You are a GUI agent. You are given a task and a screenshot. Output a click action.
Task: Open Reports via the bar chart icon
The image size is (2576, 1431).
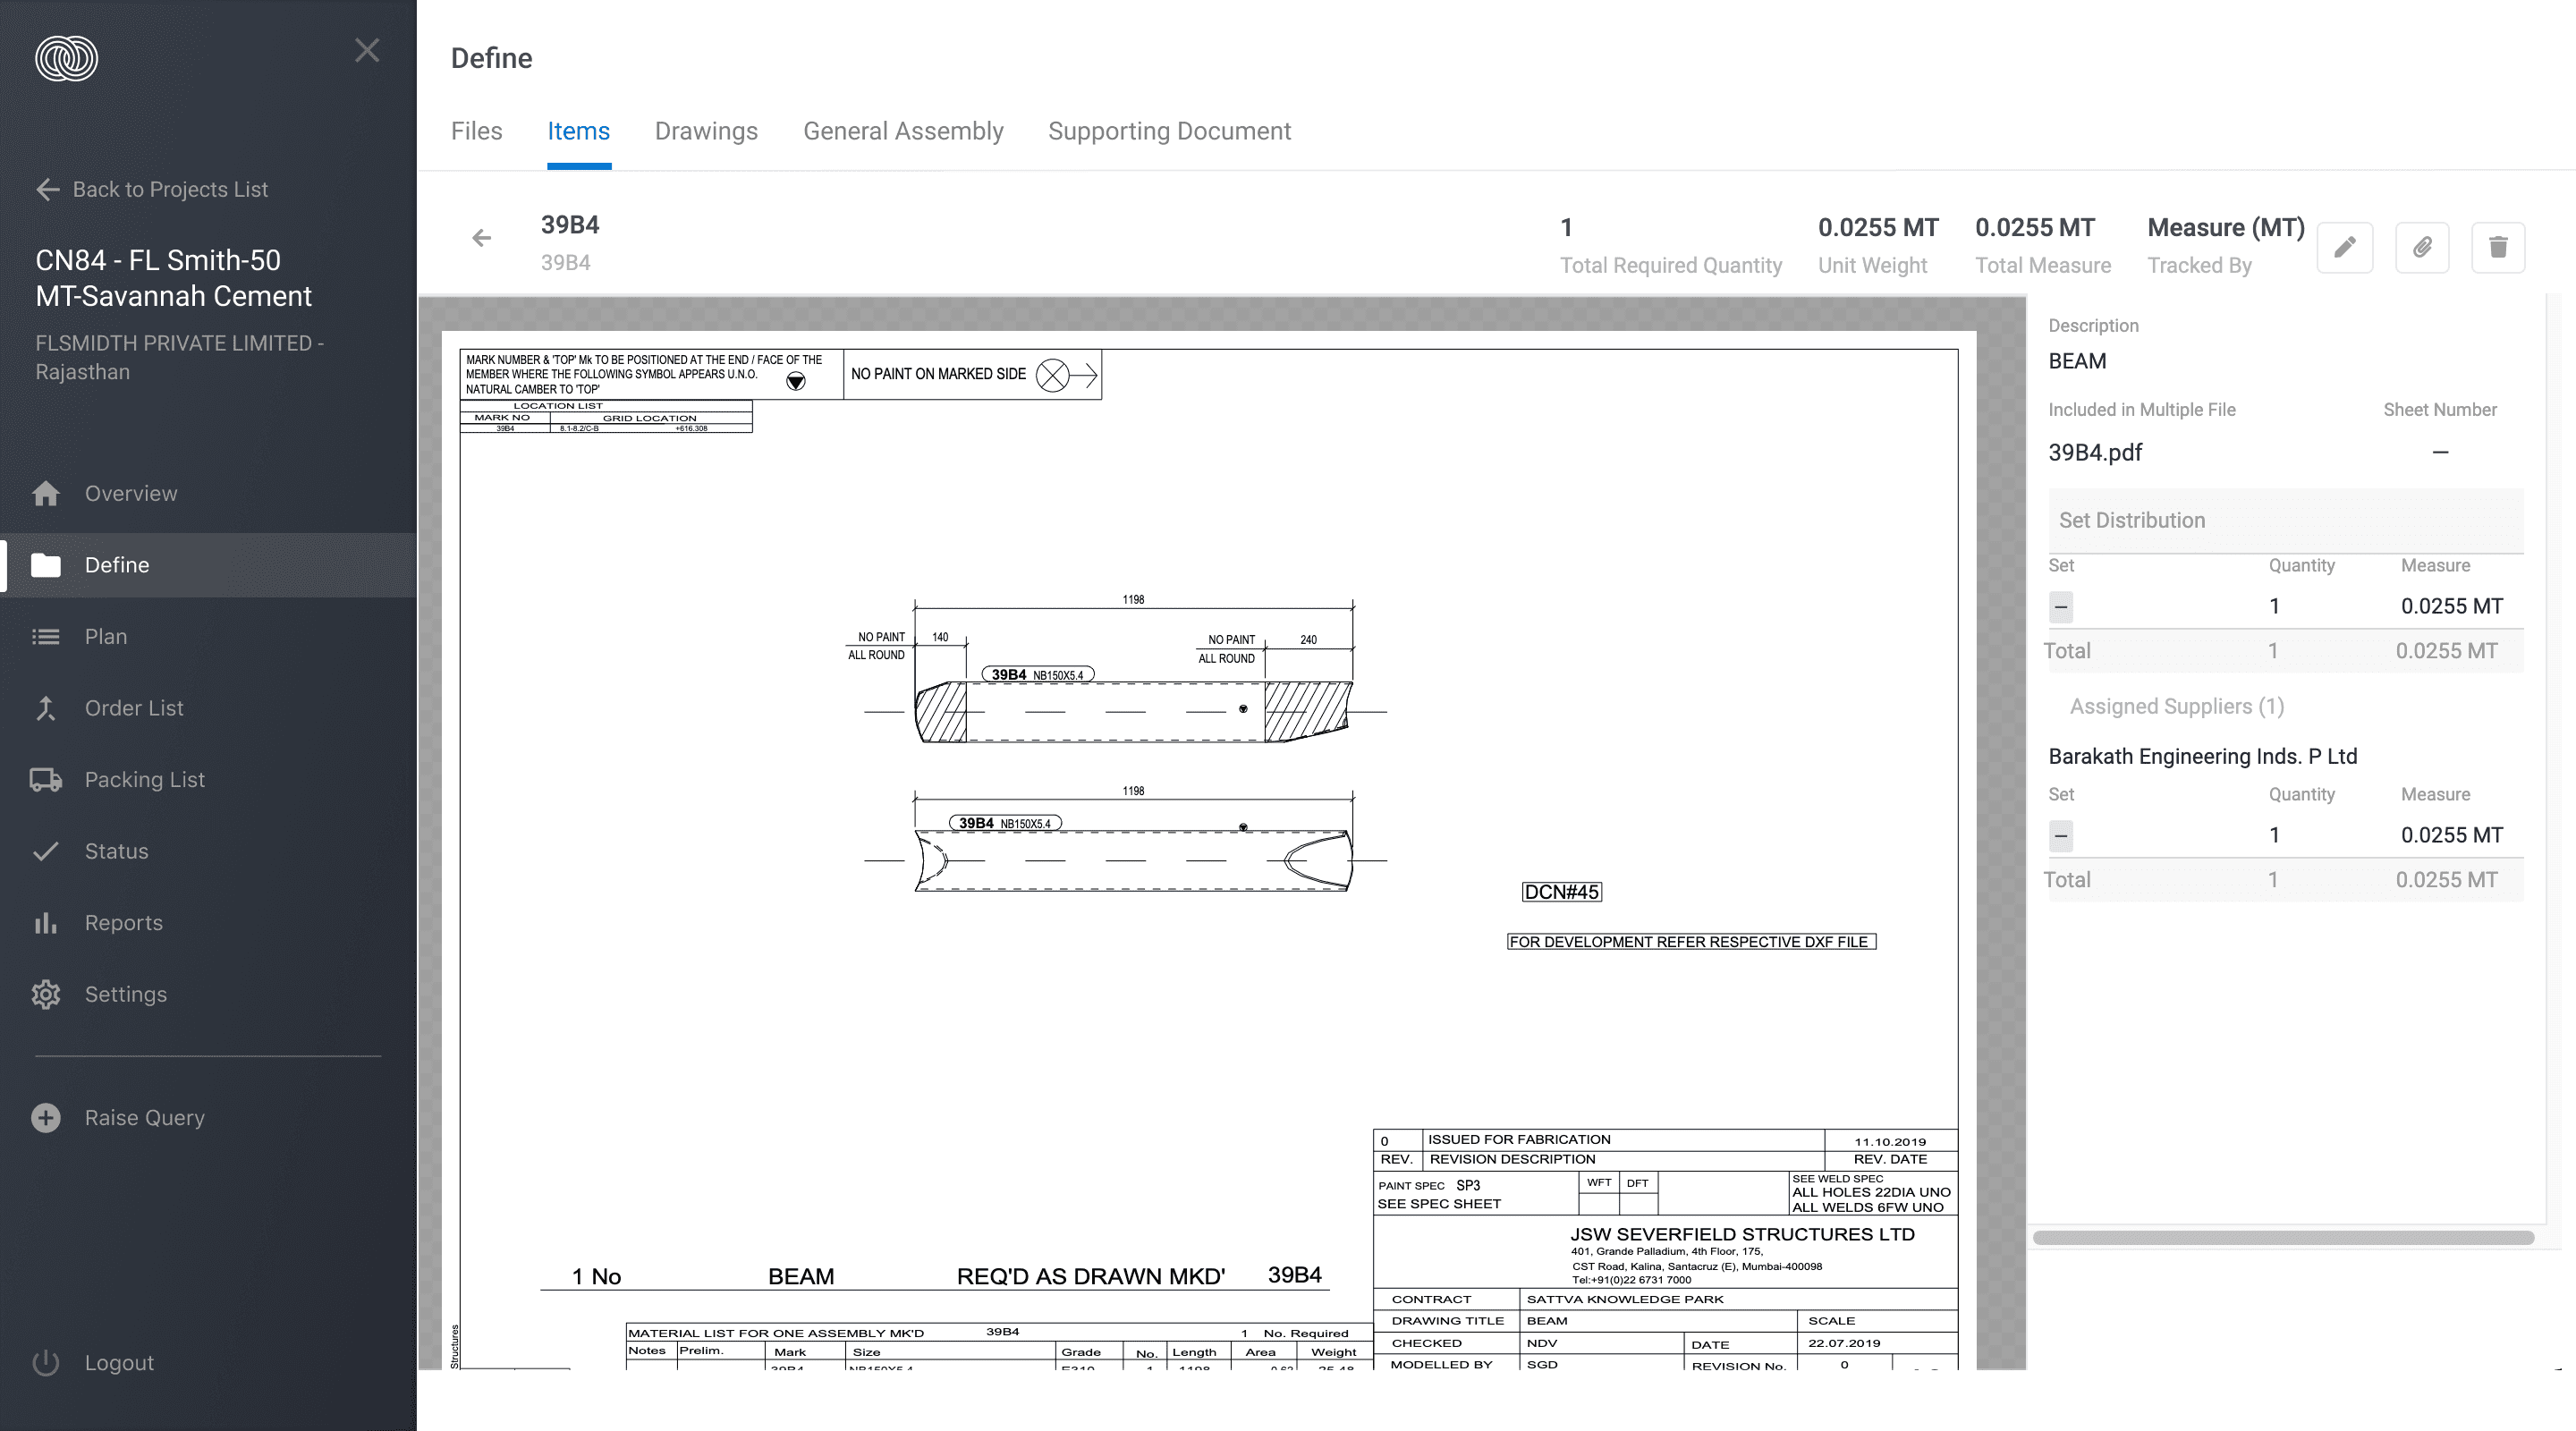[x=46, y=923]
